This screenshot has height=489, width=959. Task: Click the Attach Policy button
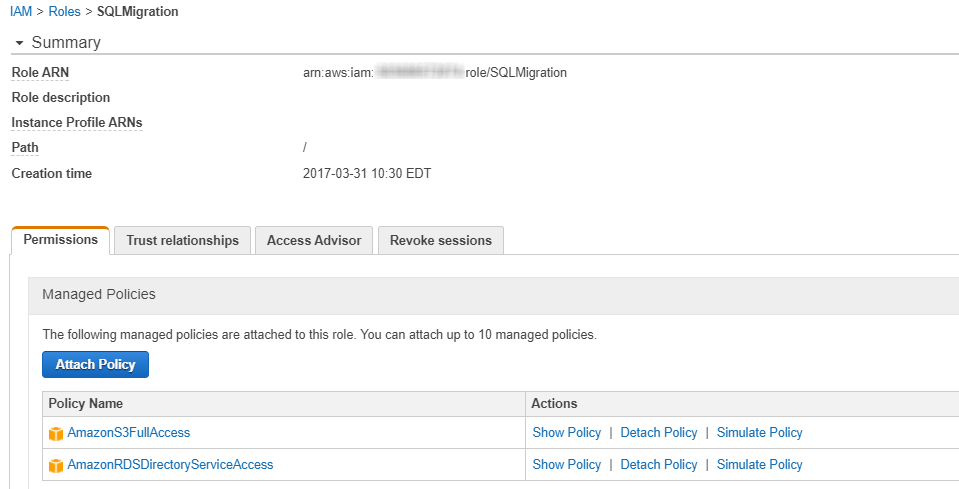tap(95, 364)
